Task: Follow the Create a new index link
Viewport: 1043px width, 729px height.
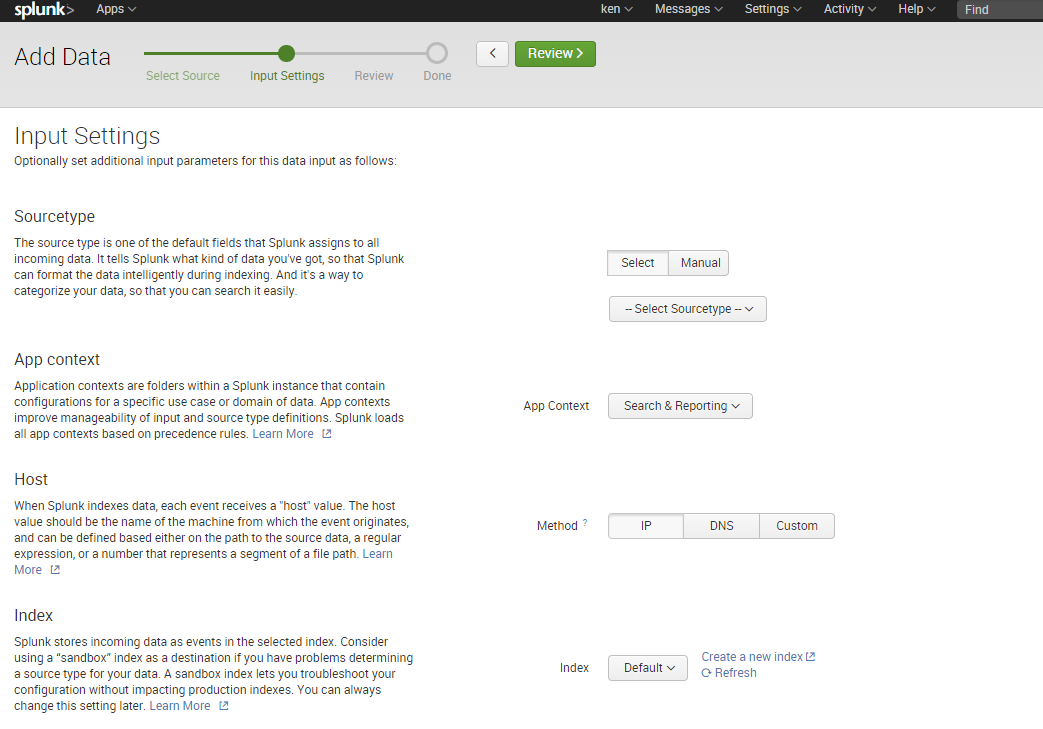Action: click(x=751, y=657)
